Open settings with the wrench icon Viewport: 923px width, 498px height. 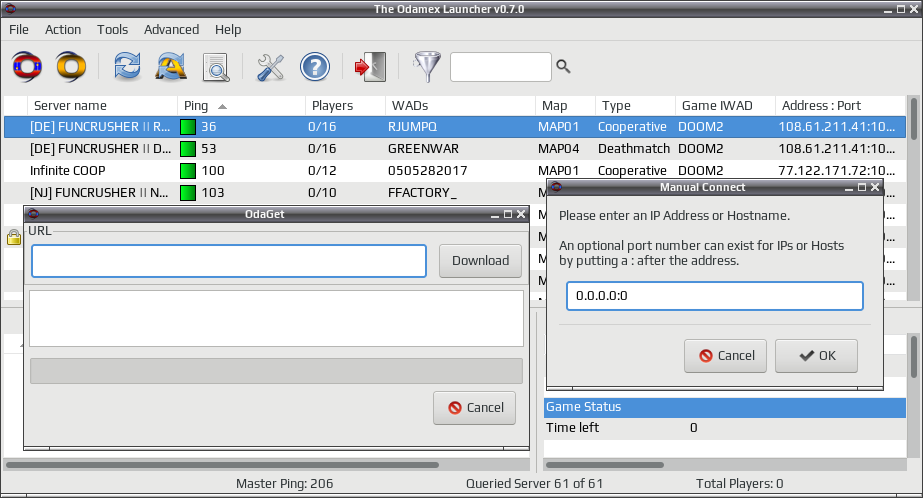(270, 67)
